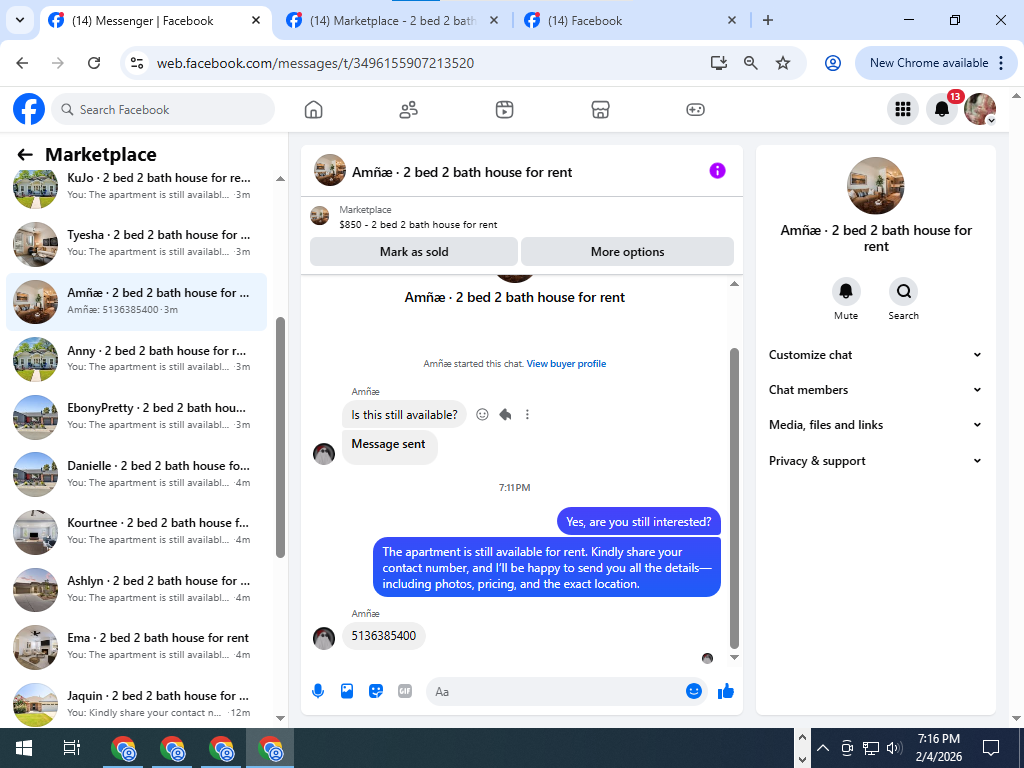Go back using Marketplace back arrow
This screenshot has height=768, width=1024.
[x=25, y=155]
